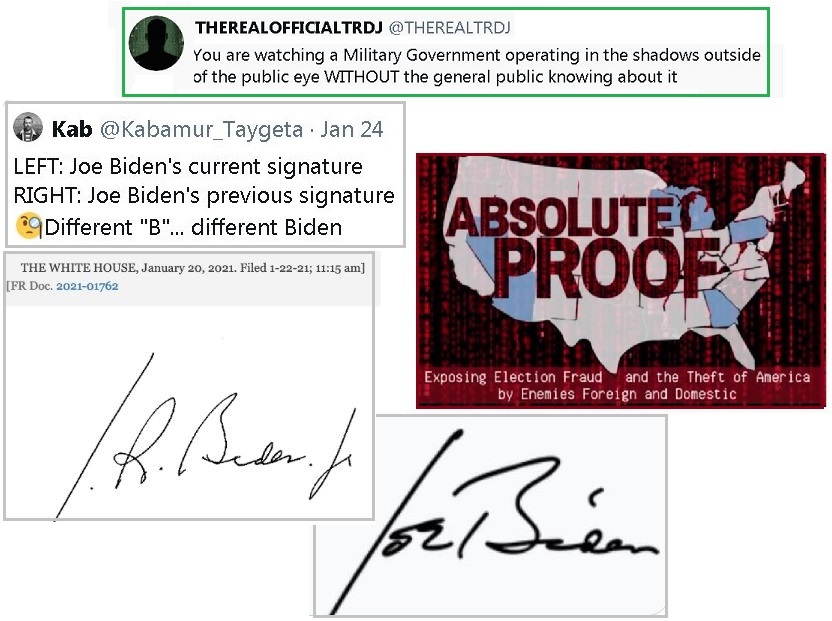The height and width of the screenshot is (621, 832).
Task: Open the Jan 24 tweet timestamp
Action: point(351,129)
